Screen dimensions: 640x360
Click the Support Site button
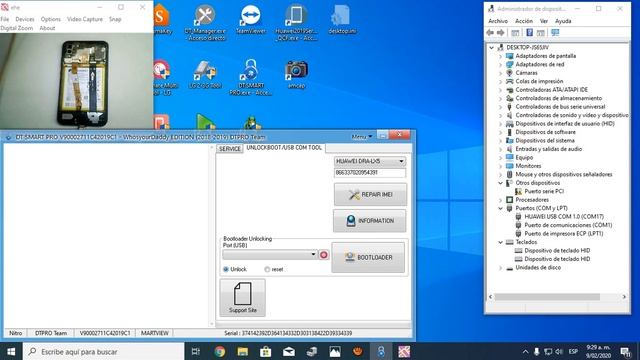242,298
